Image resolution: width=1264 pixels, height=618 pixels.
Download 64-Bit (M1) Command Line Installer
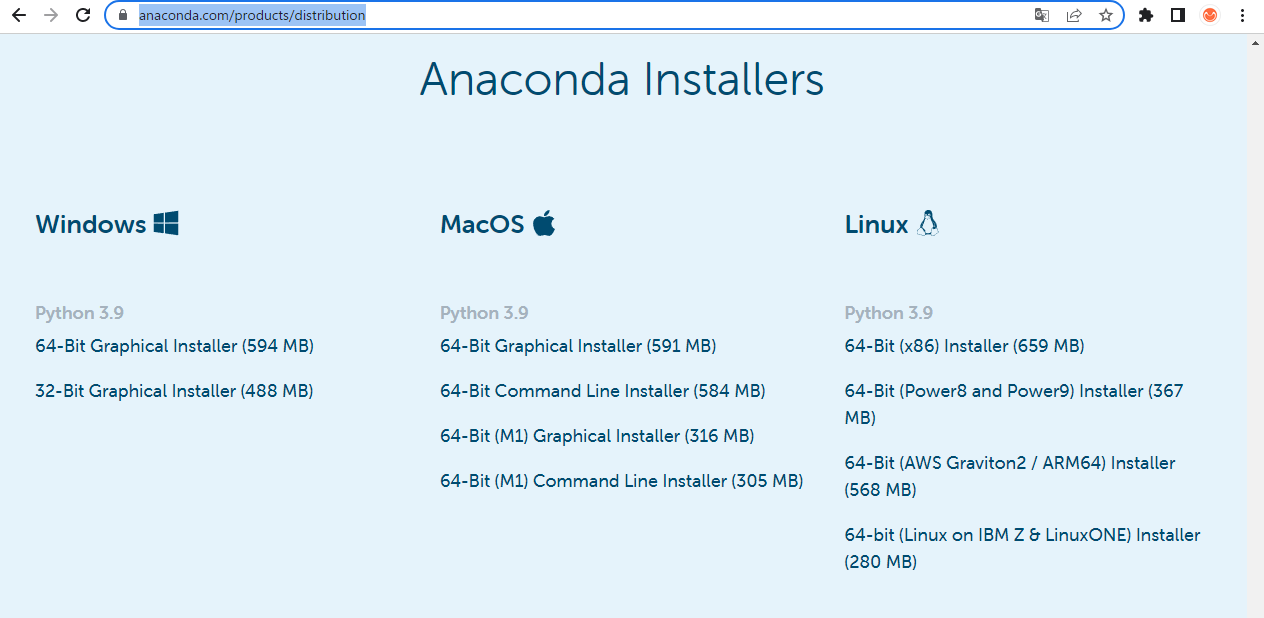pos(622,481)
